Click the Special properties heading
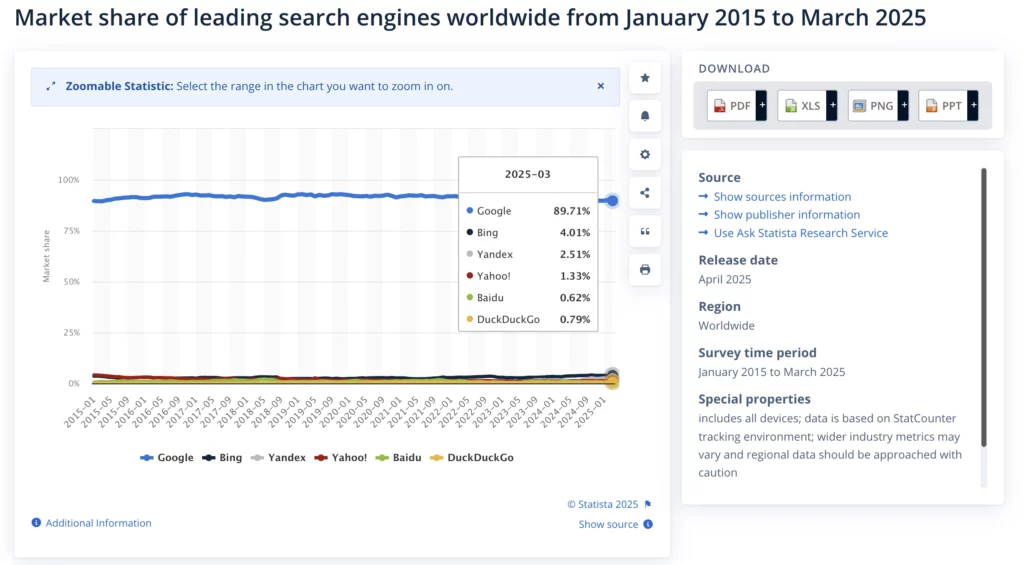Viewport: 1024px width, 565px height. [x=754, y=399]
